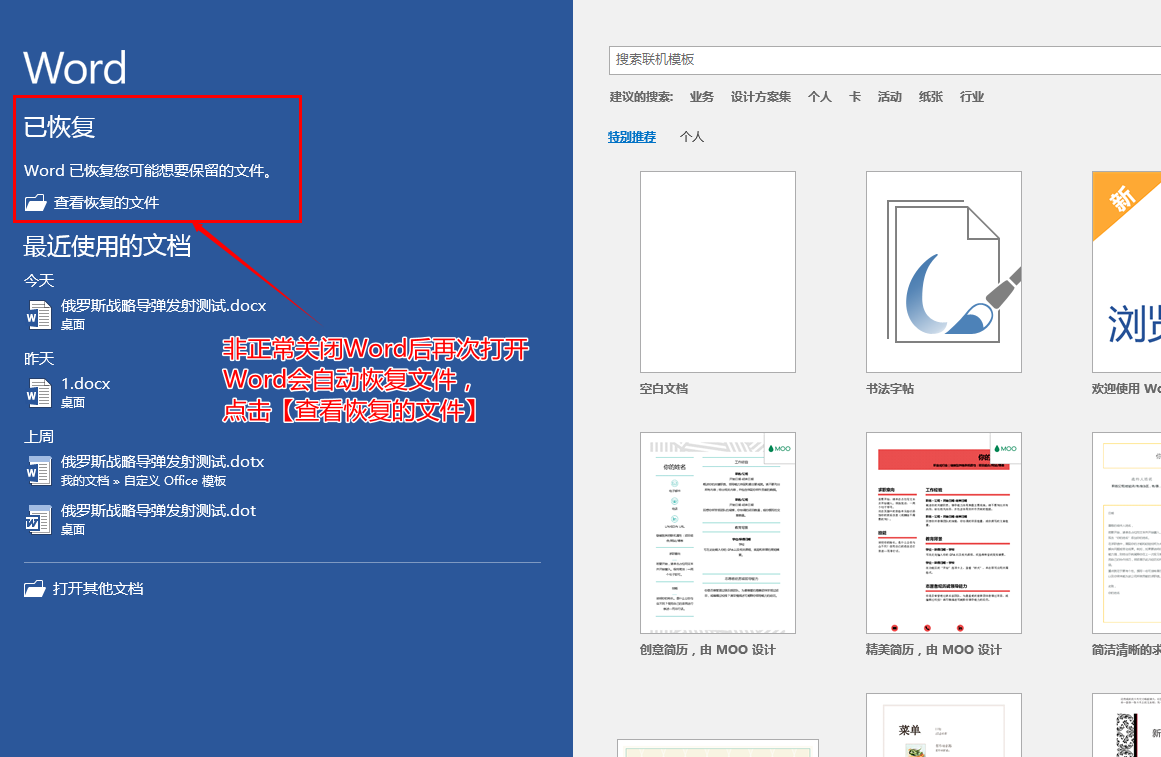Open recent document 俄罗斯战略导弹发射测试.docx
The width and height of the screenshot is (1161, 757).
tap(164, 305)
